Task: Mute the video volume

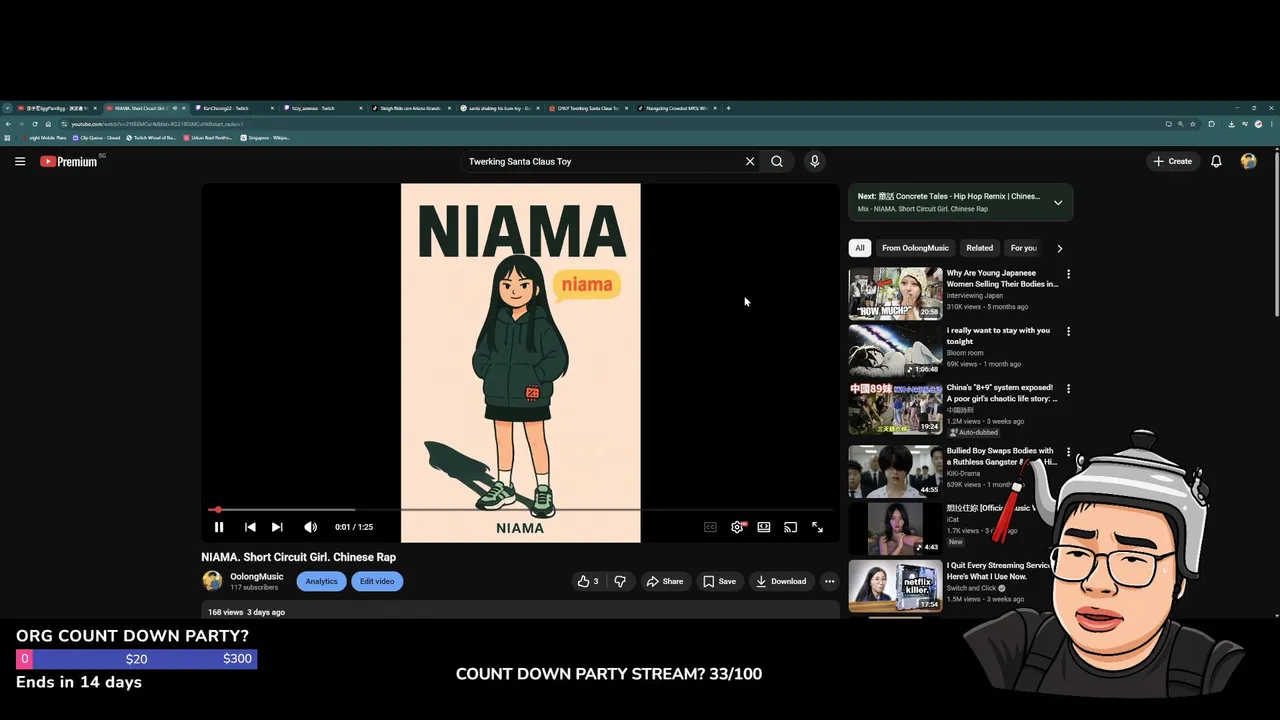Action: coord(310,527)
